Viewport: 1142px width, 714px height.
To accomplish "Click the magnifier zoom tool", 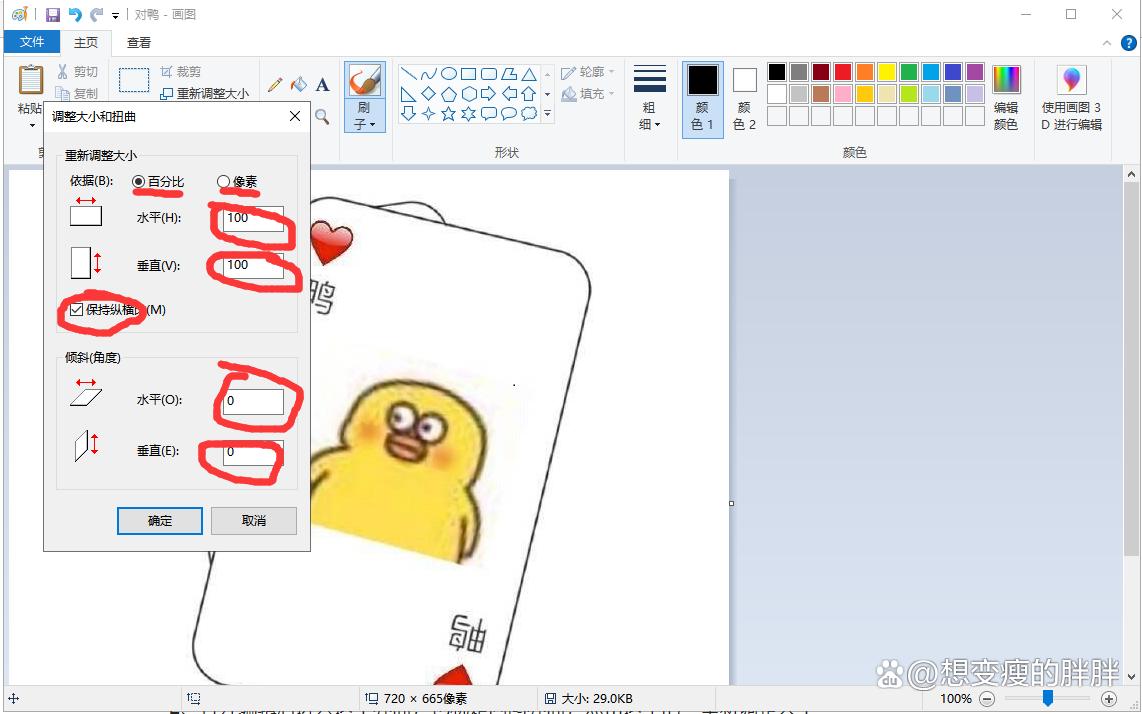I will 322,117.
